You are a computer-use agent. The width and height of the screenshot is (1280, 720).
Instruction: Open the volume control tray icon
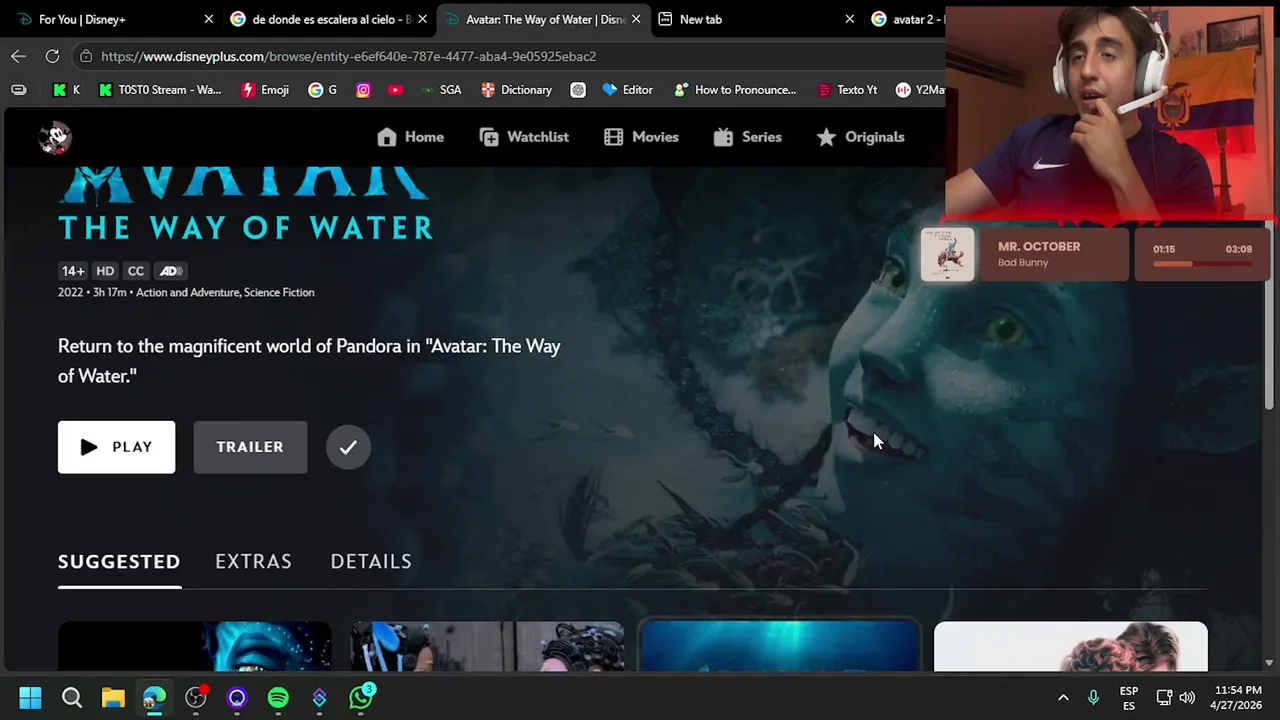tap(1187, 697)
